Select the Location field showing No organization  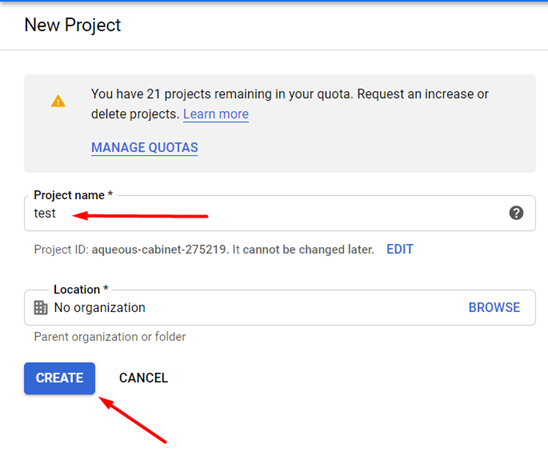click(280, 308)
